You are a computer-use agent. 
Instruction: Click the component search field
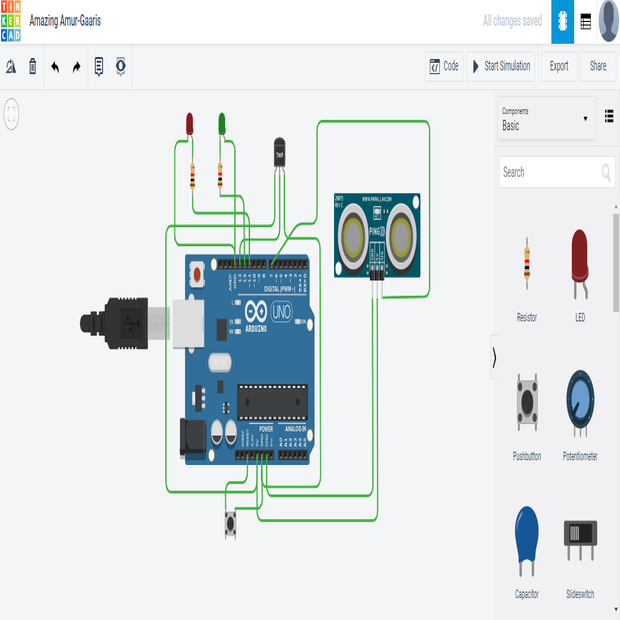click(550, 172)
